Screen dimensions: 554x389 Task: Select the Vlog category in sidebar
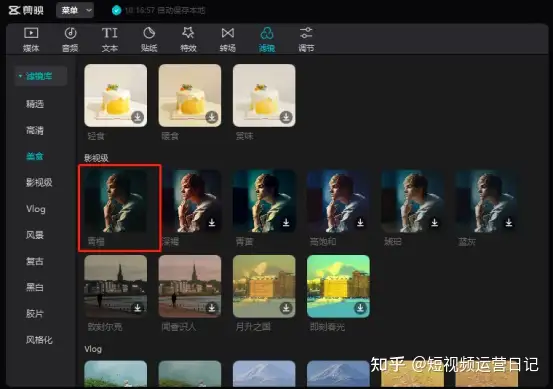click(36, 209)
